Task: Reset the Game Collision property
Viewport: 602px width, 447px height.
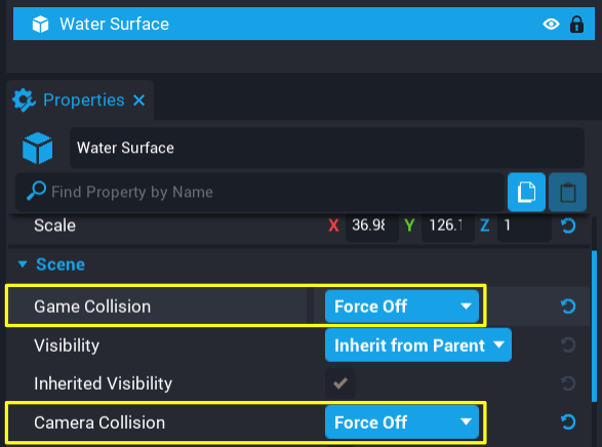Action: [568, 306]
